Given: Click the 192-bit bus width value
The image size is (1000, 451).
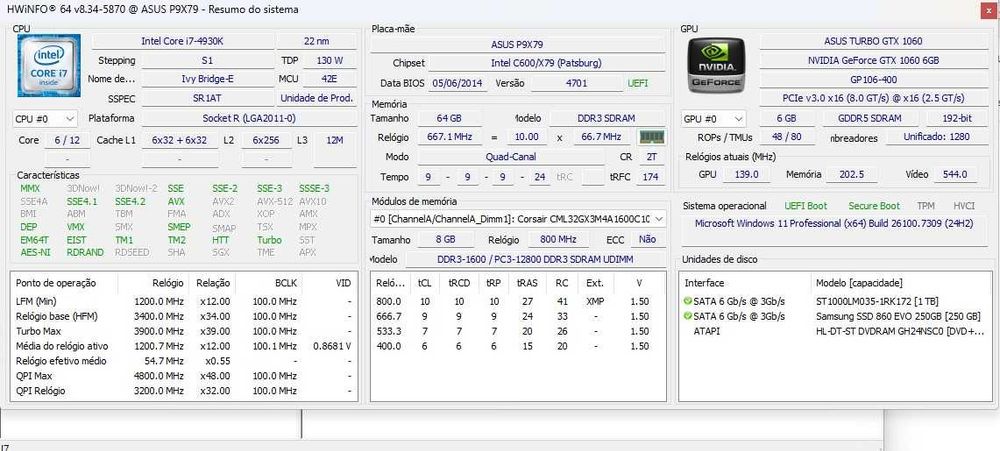Looking at the screenshot, I should tap(957, 119).
